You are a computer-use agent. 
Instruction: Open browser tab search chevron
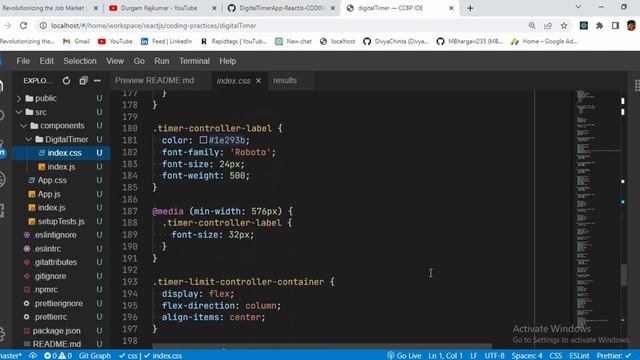coord(578,7)
